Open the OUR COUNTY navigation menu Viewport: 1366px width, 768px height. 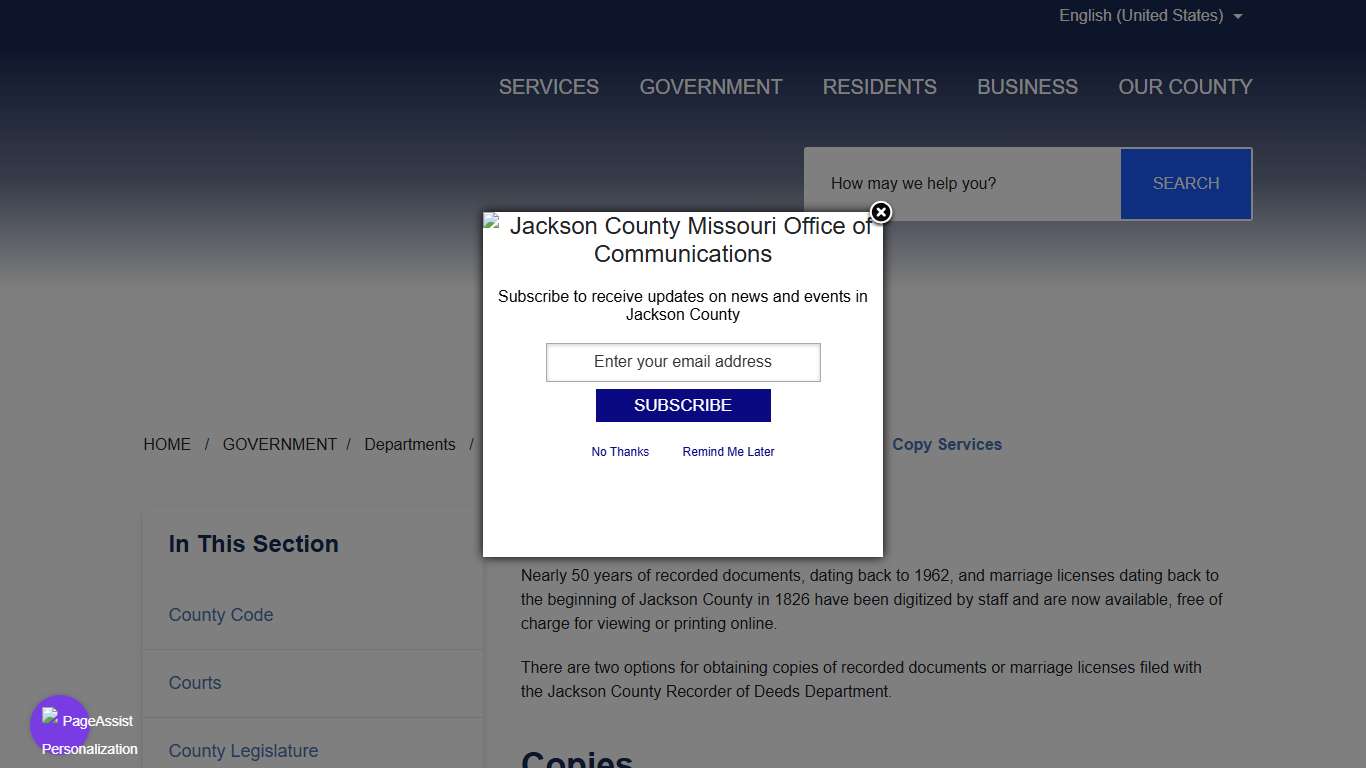1185,87
